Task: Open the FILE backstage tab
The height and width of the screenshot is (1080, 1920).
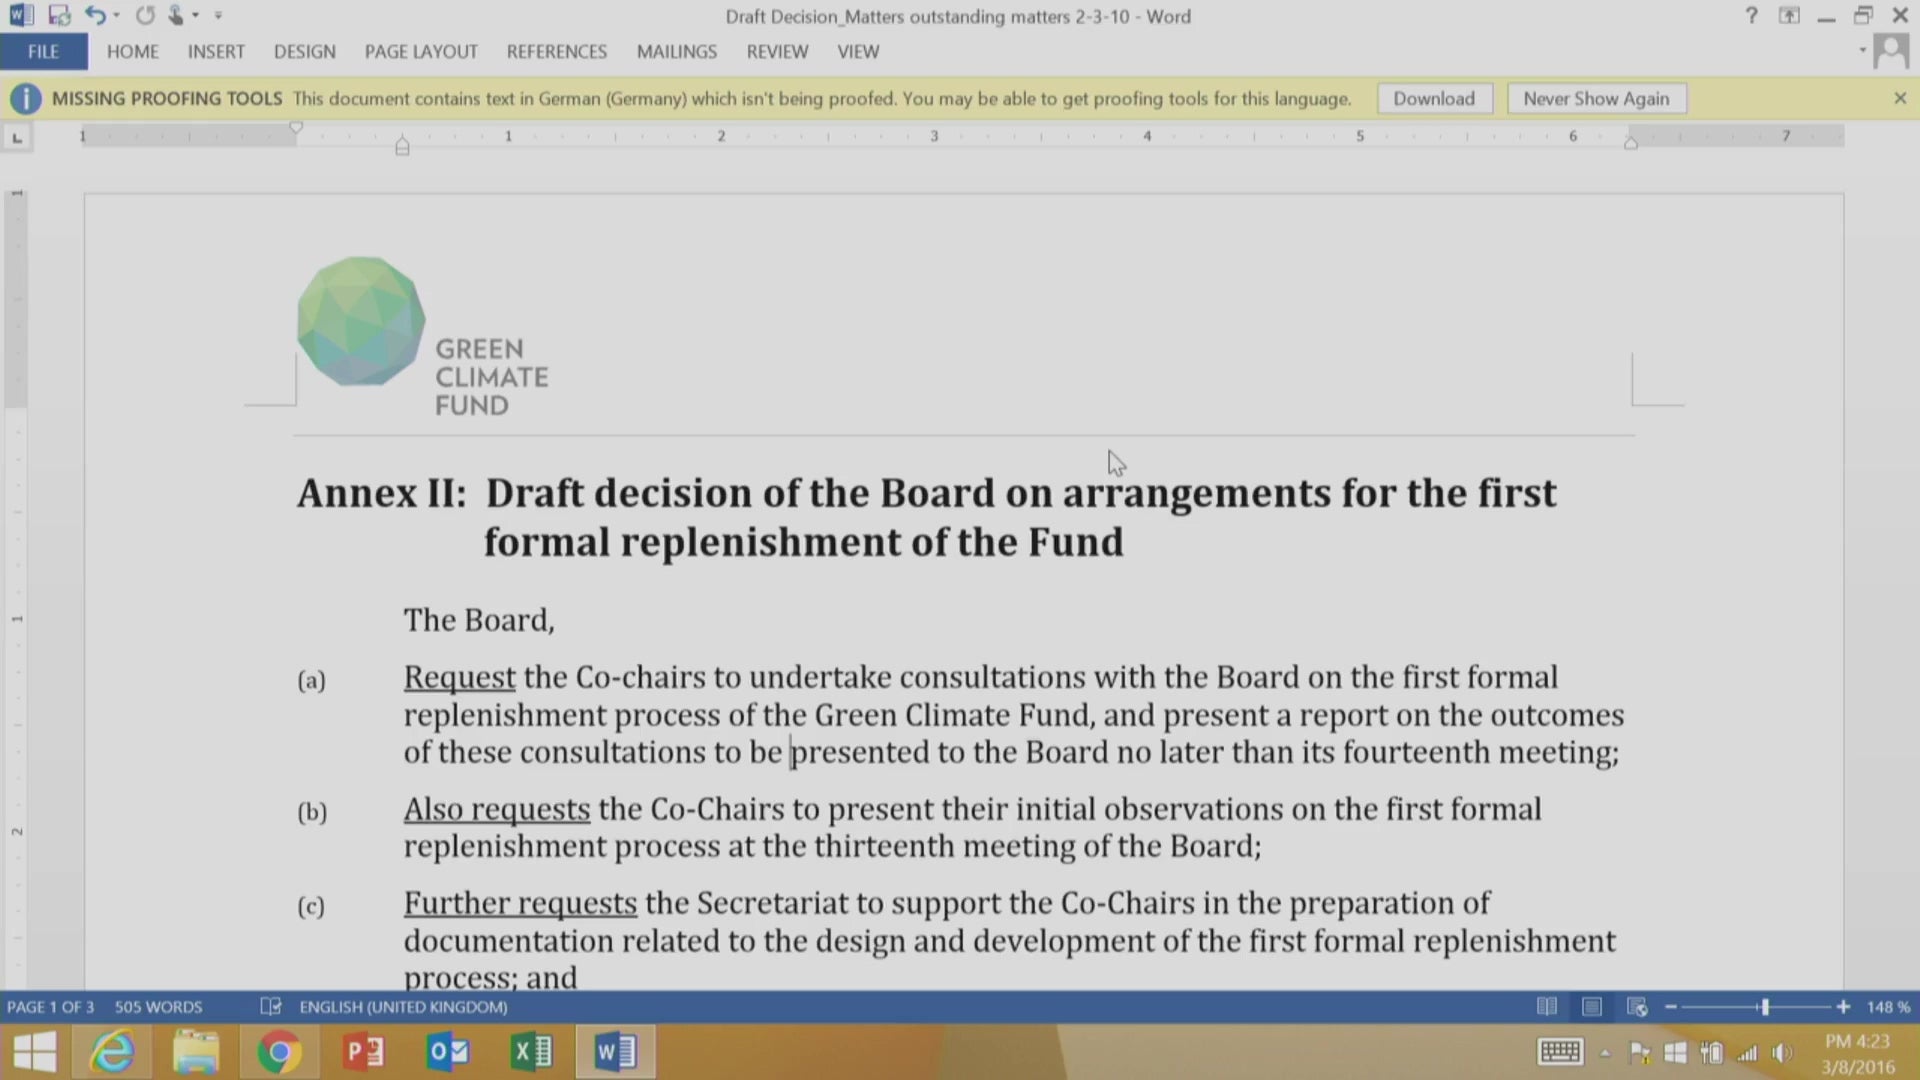Action: coord(43,52)
